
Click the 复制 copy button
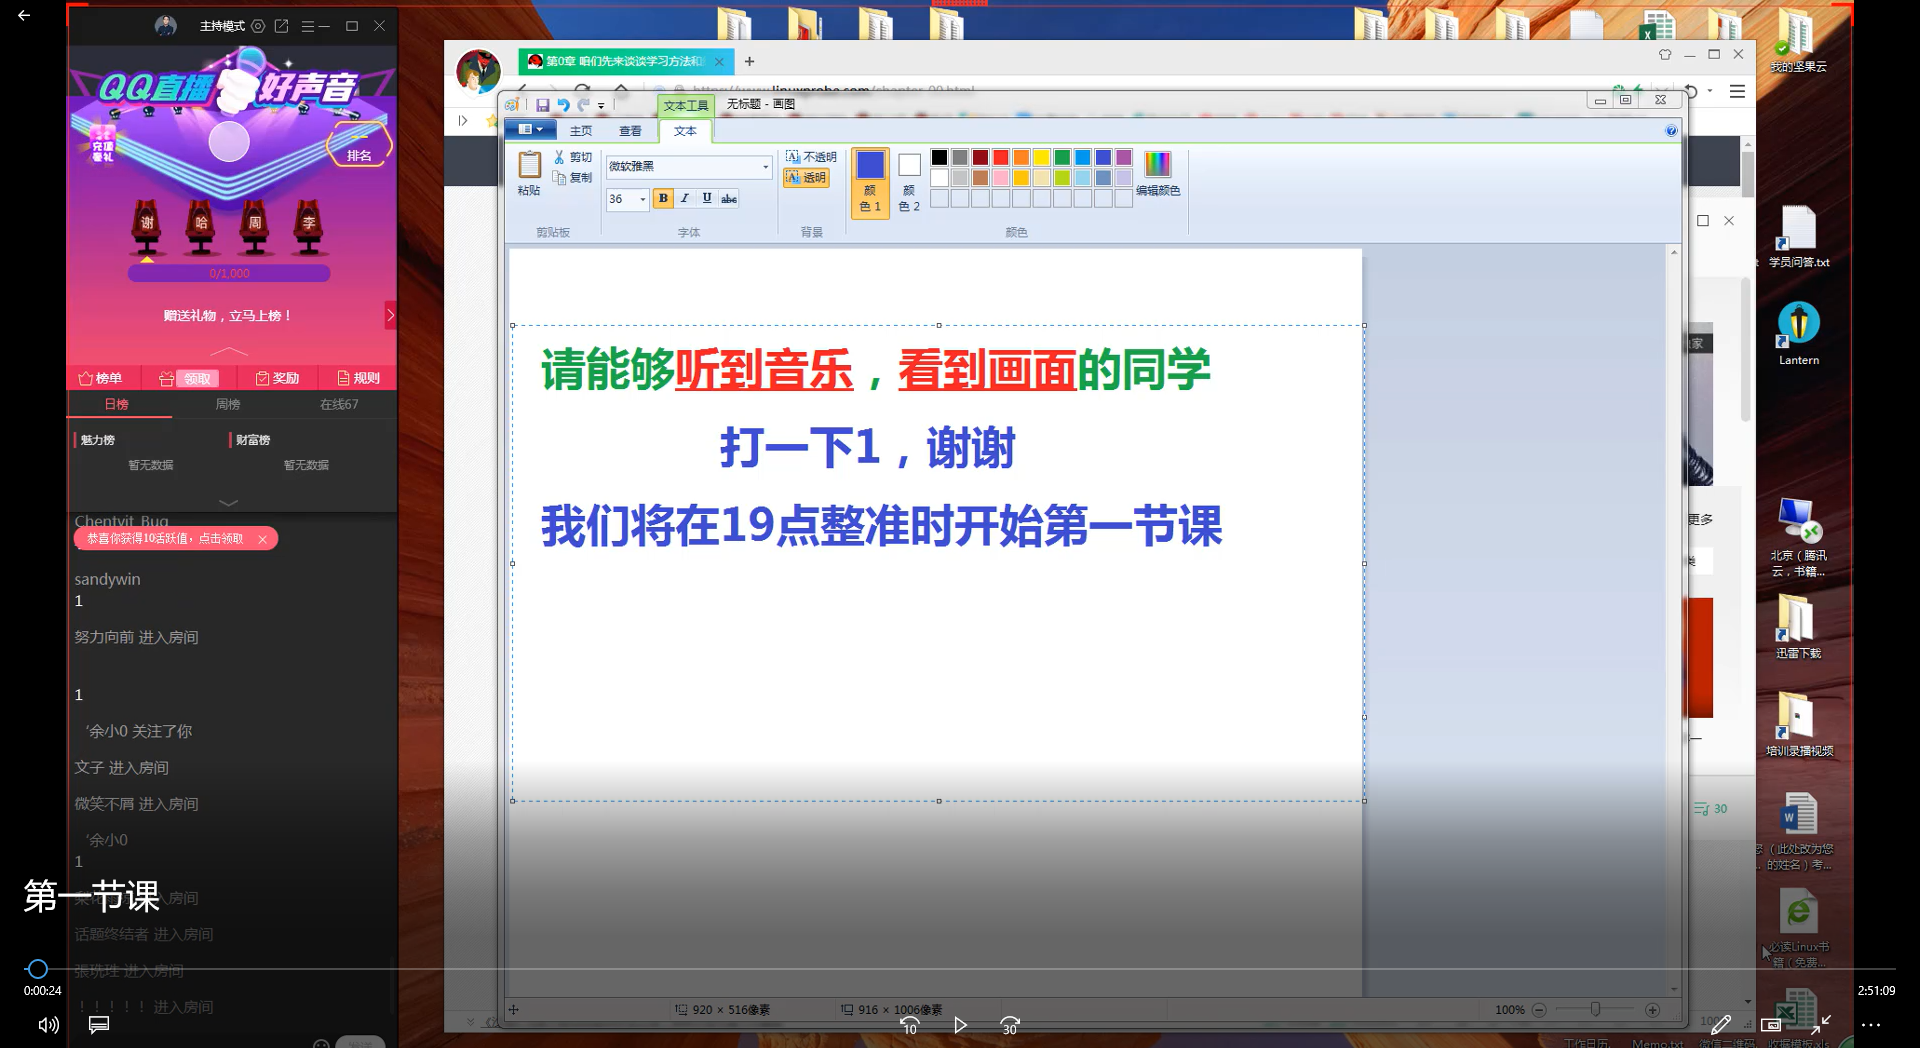pos(573,178)
